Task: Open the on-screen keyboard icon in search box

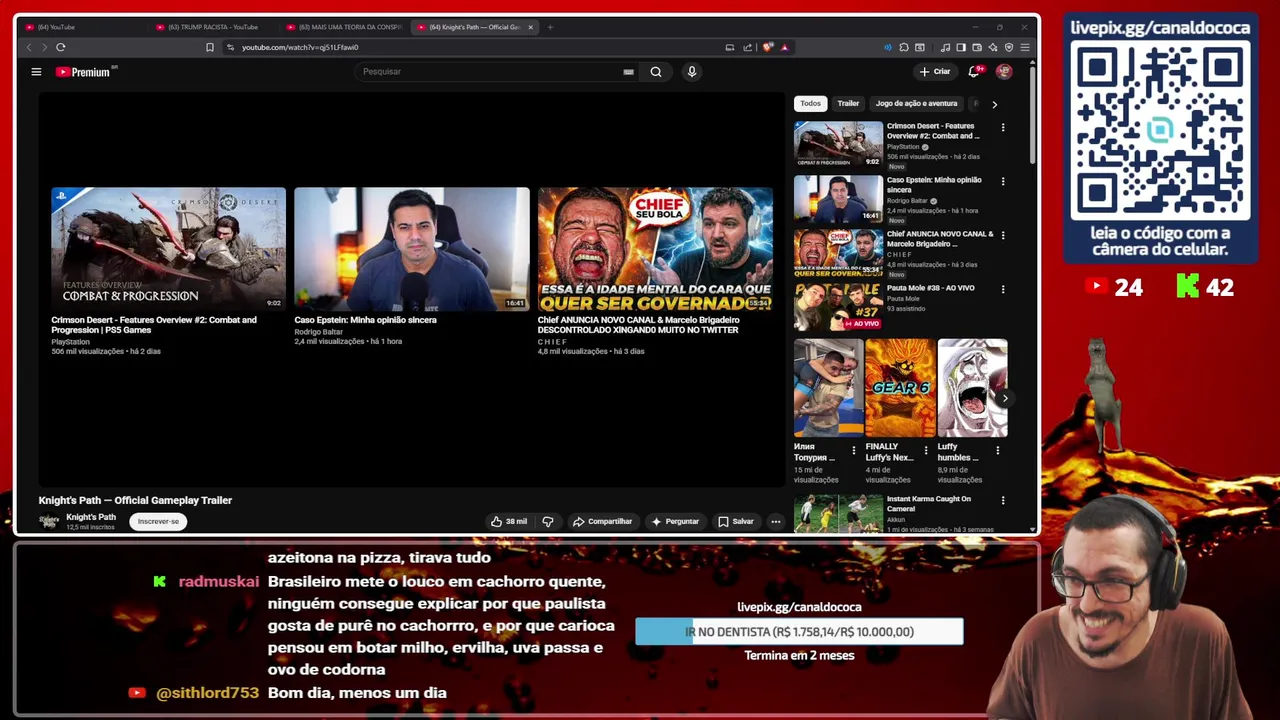Action: tap(628, 72)
